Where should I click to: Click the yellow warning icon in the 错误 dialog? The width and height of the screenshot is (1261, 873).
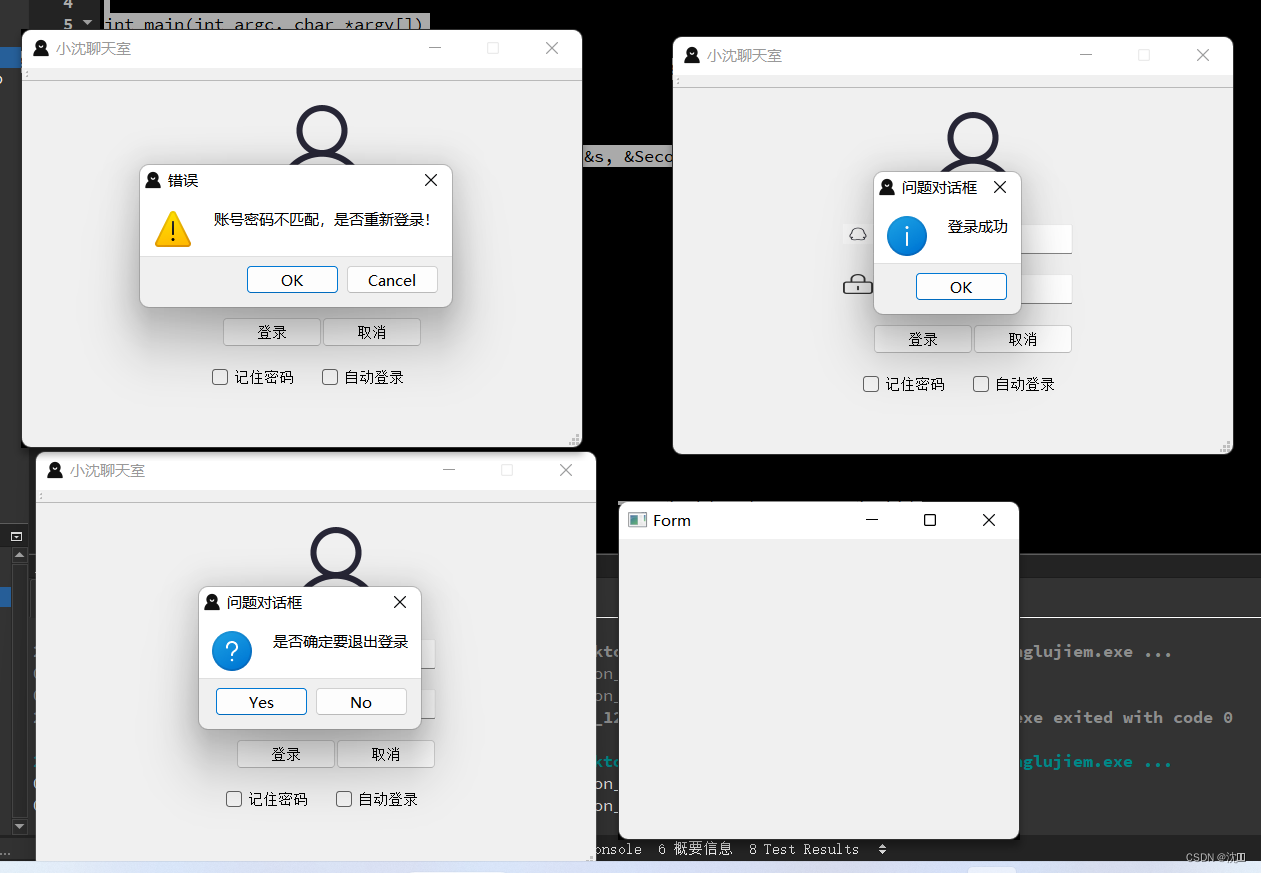pos(172,229)
